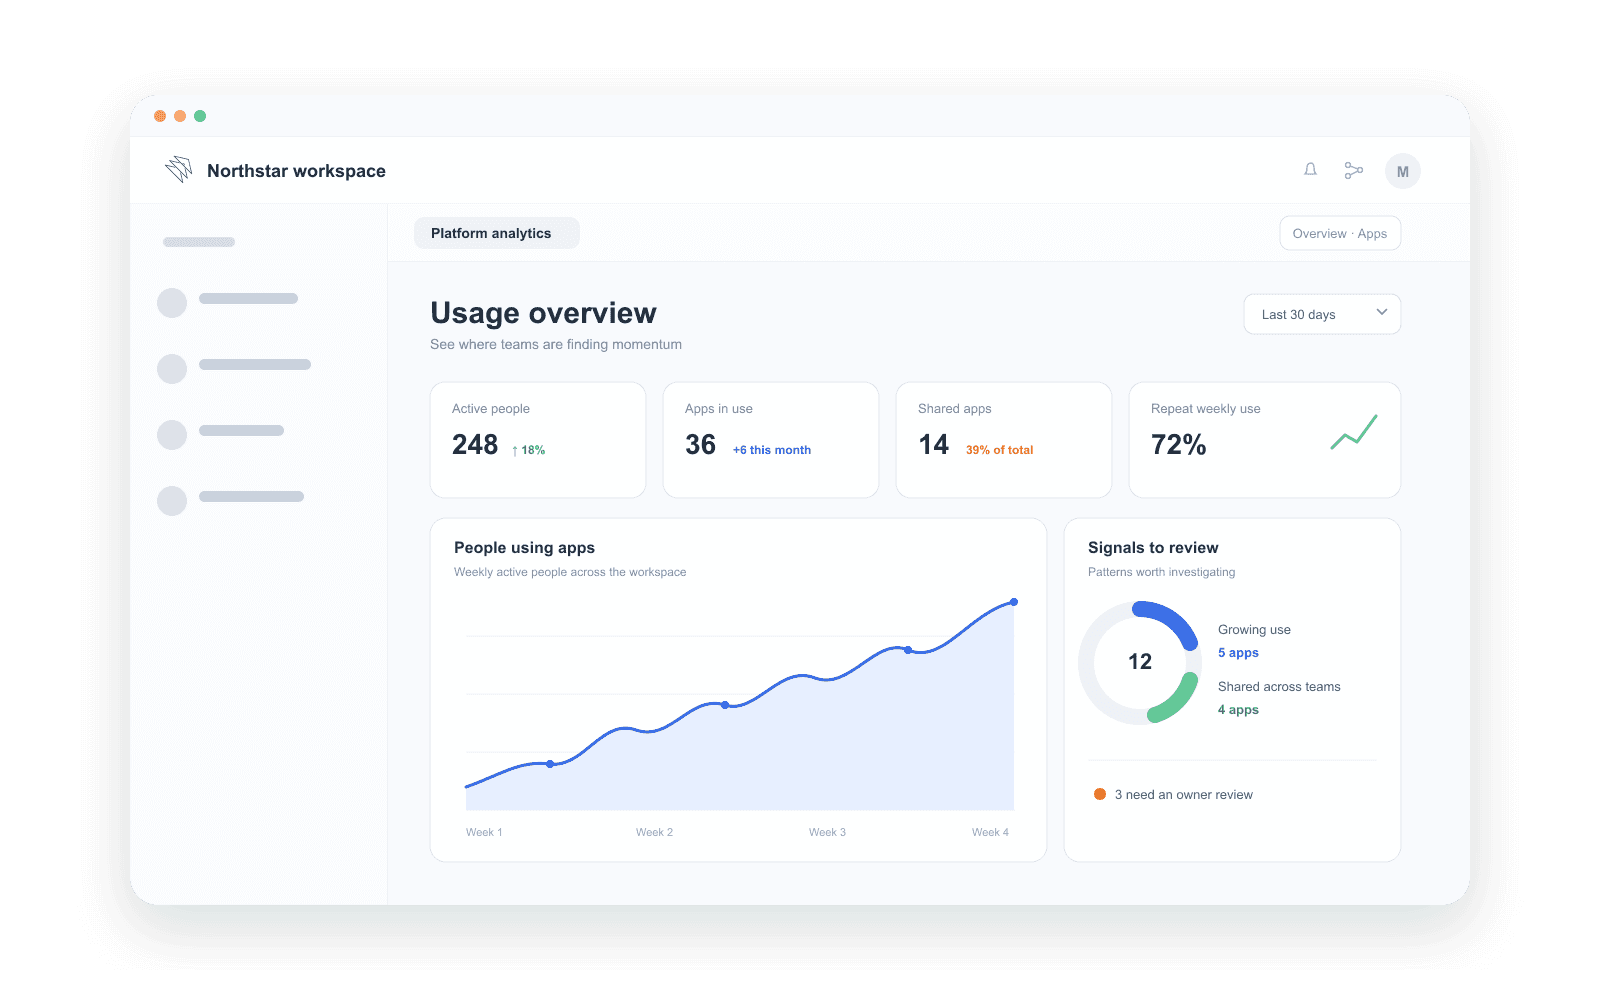The image size is (1600, 1000).
Task: Click the orange dot beside owner review
Action: click(1100, 794)
